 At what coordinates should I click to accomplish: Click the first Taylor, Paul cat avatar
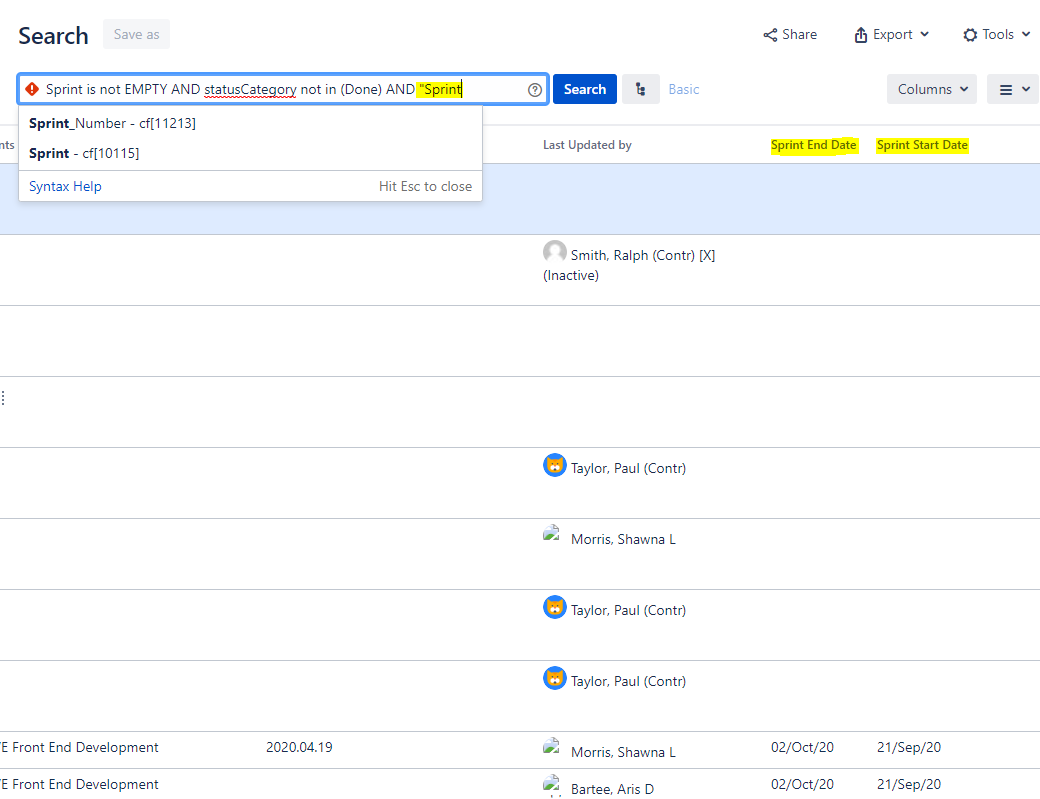[x=554, y=465]
